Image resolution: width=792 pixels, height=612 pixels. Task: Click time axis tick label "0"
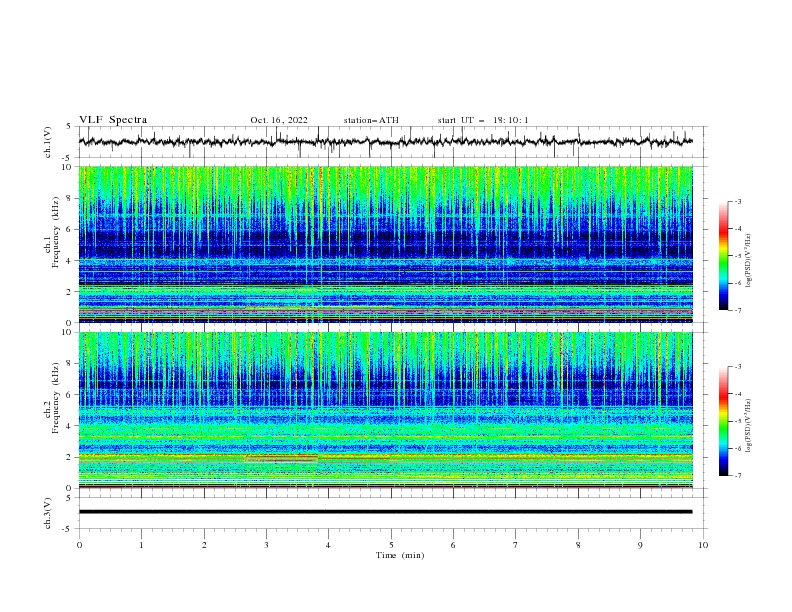coord(79,545)
